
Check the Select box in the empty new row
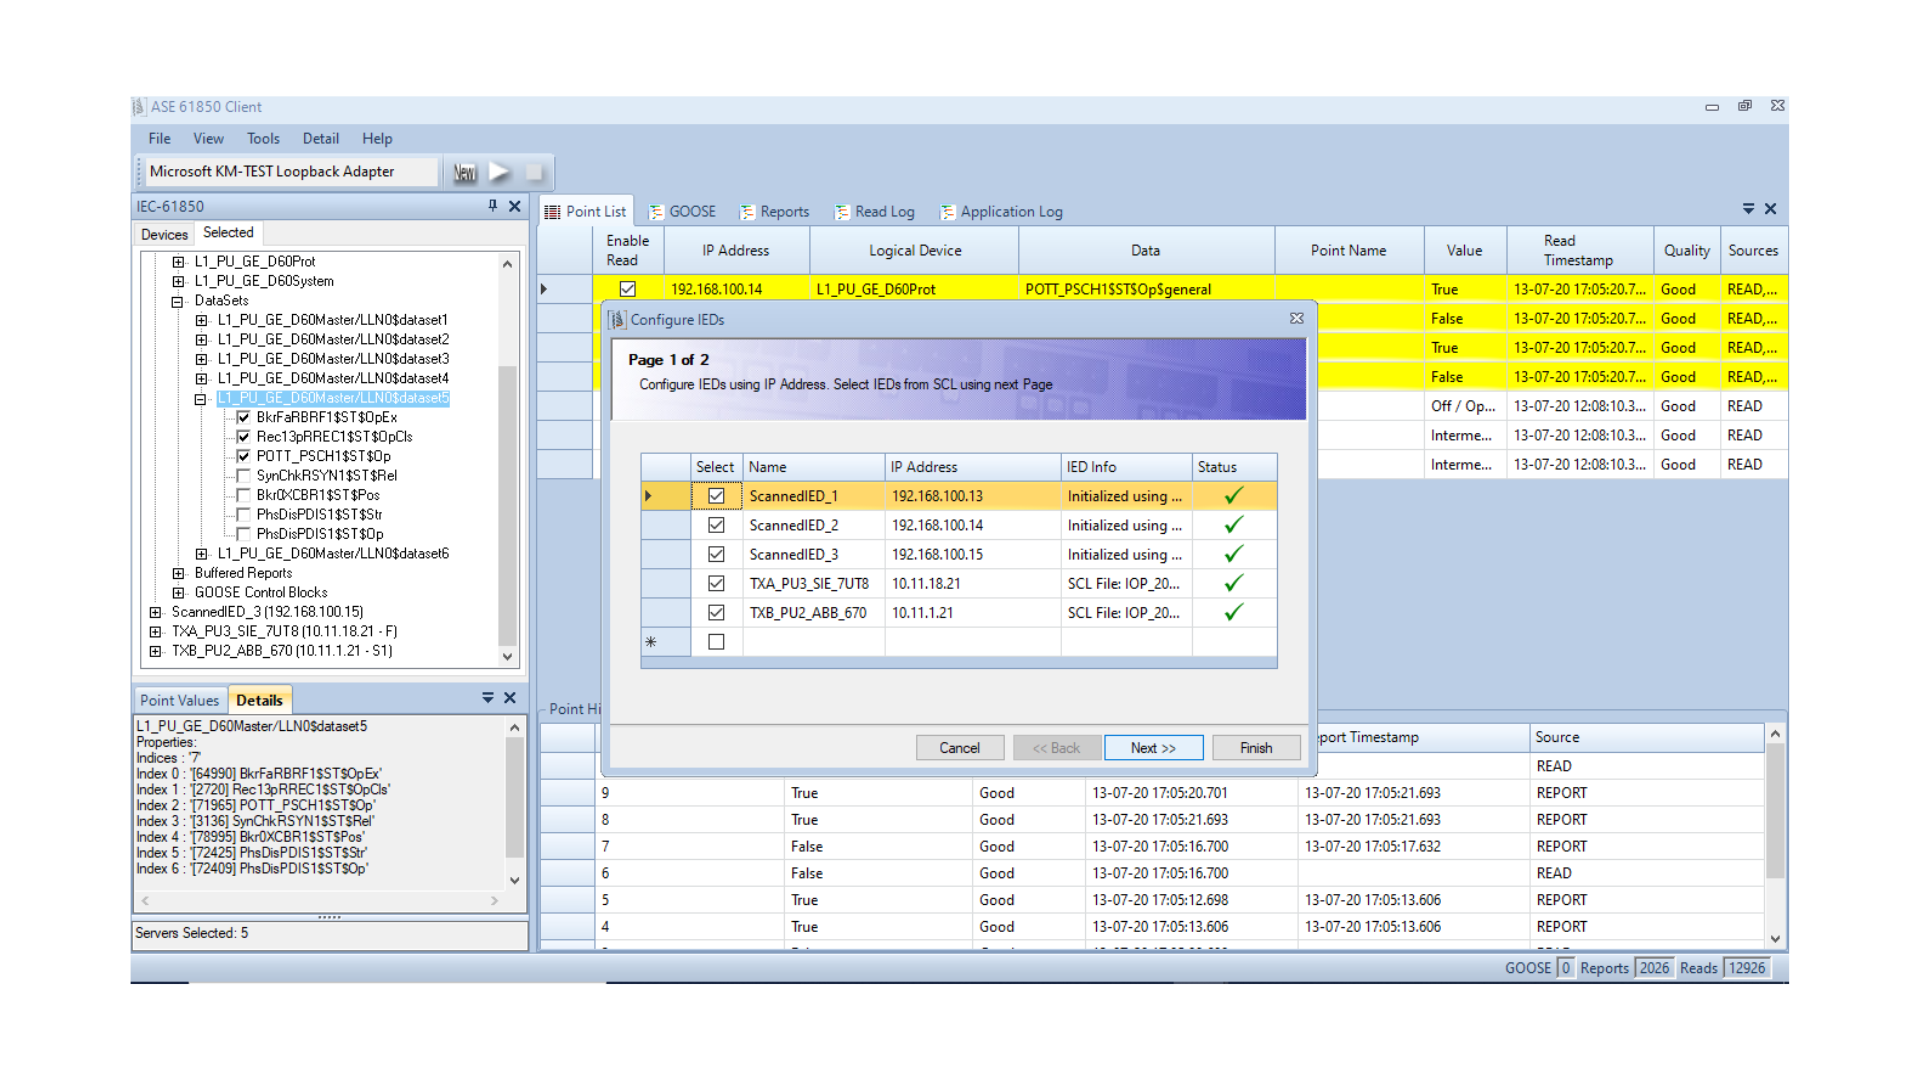click(x=716, y=642)
